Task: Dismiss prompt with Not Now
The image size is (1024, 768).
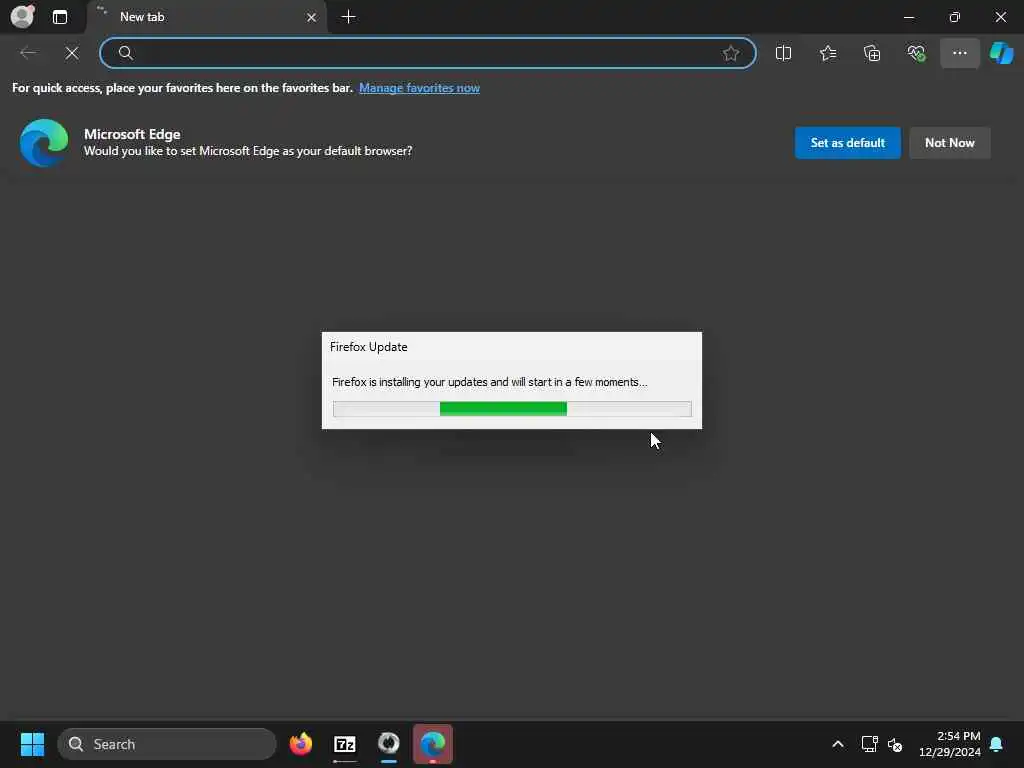Action: tap(950, 142)
